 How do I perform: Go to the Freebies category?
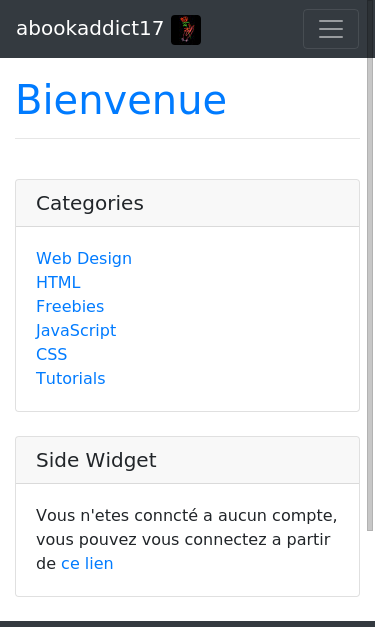coord(70,306)
